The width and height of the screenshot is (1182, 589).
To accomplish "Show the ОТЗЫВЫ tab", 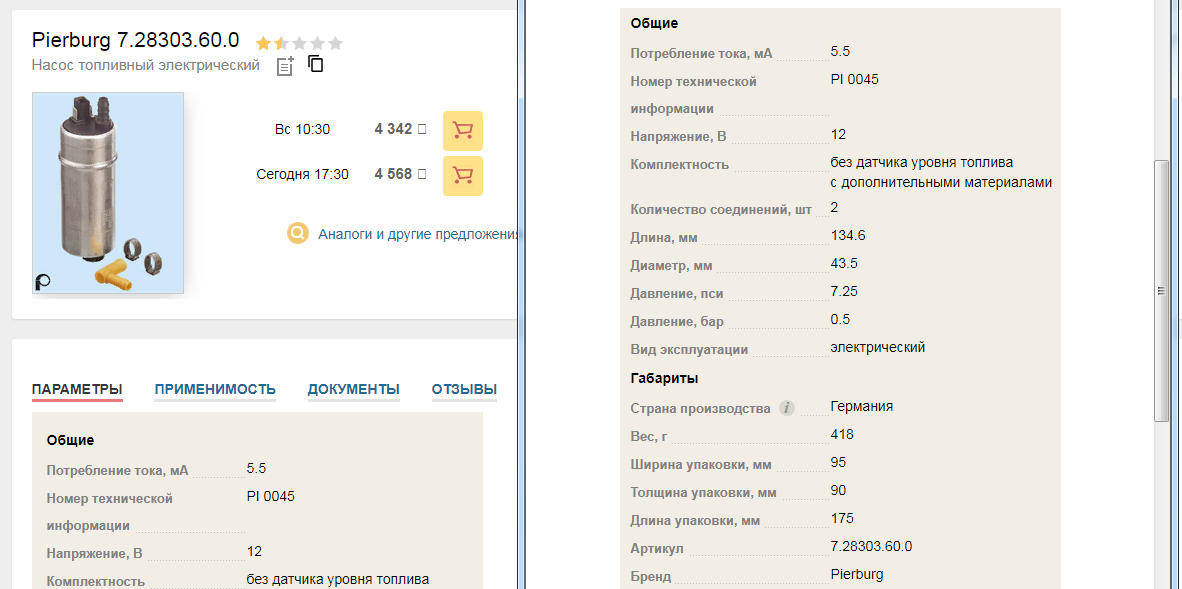I will [x=464, y=389].
